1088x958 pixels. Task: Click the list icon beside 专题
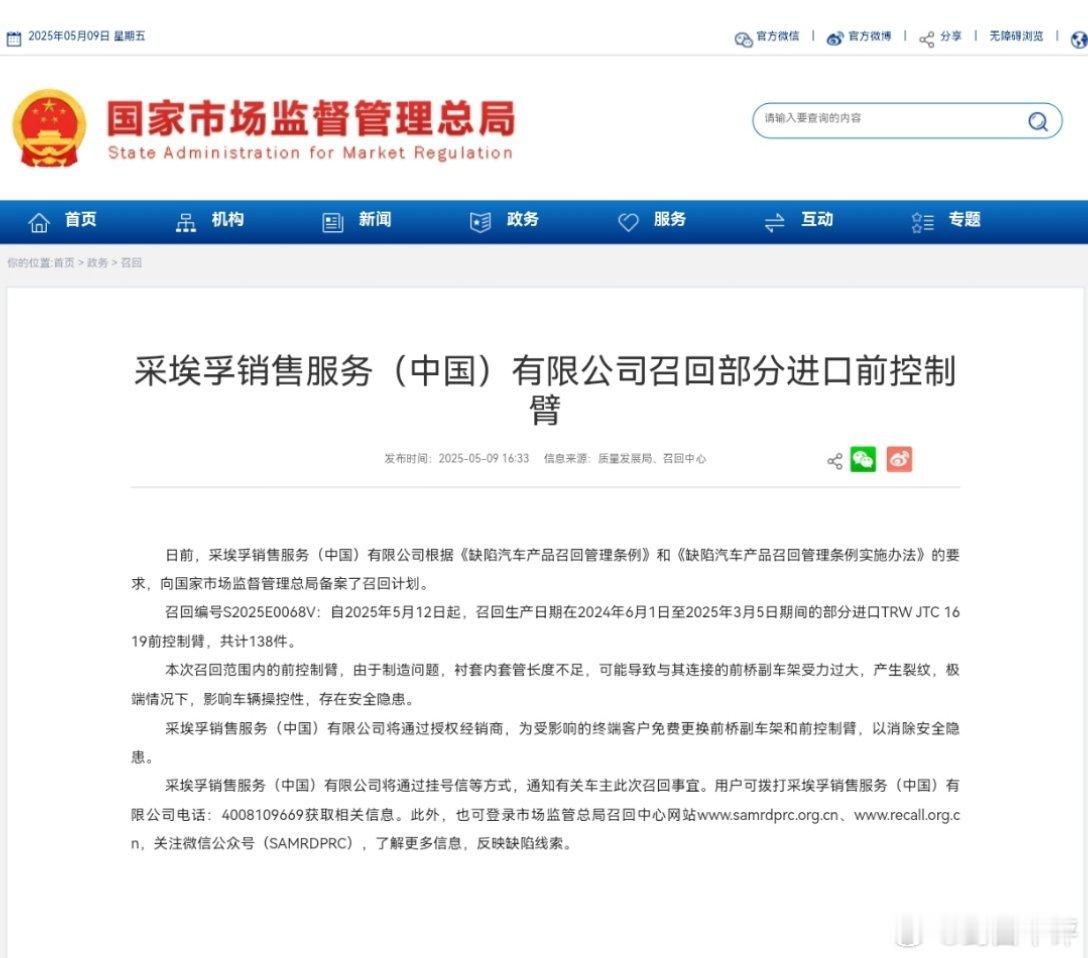click(x=922, y=222)
